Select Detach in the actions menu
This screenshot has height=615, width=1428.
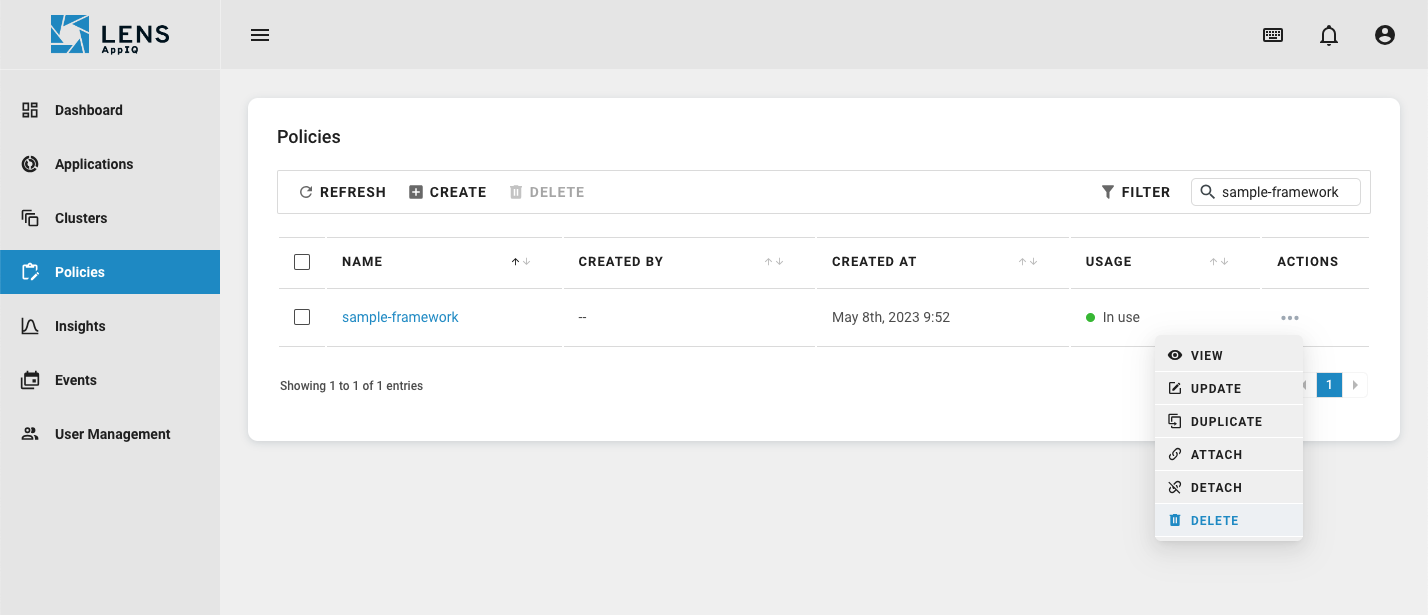(x=1229, y=487)
